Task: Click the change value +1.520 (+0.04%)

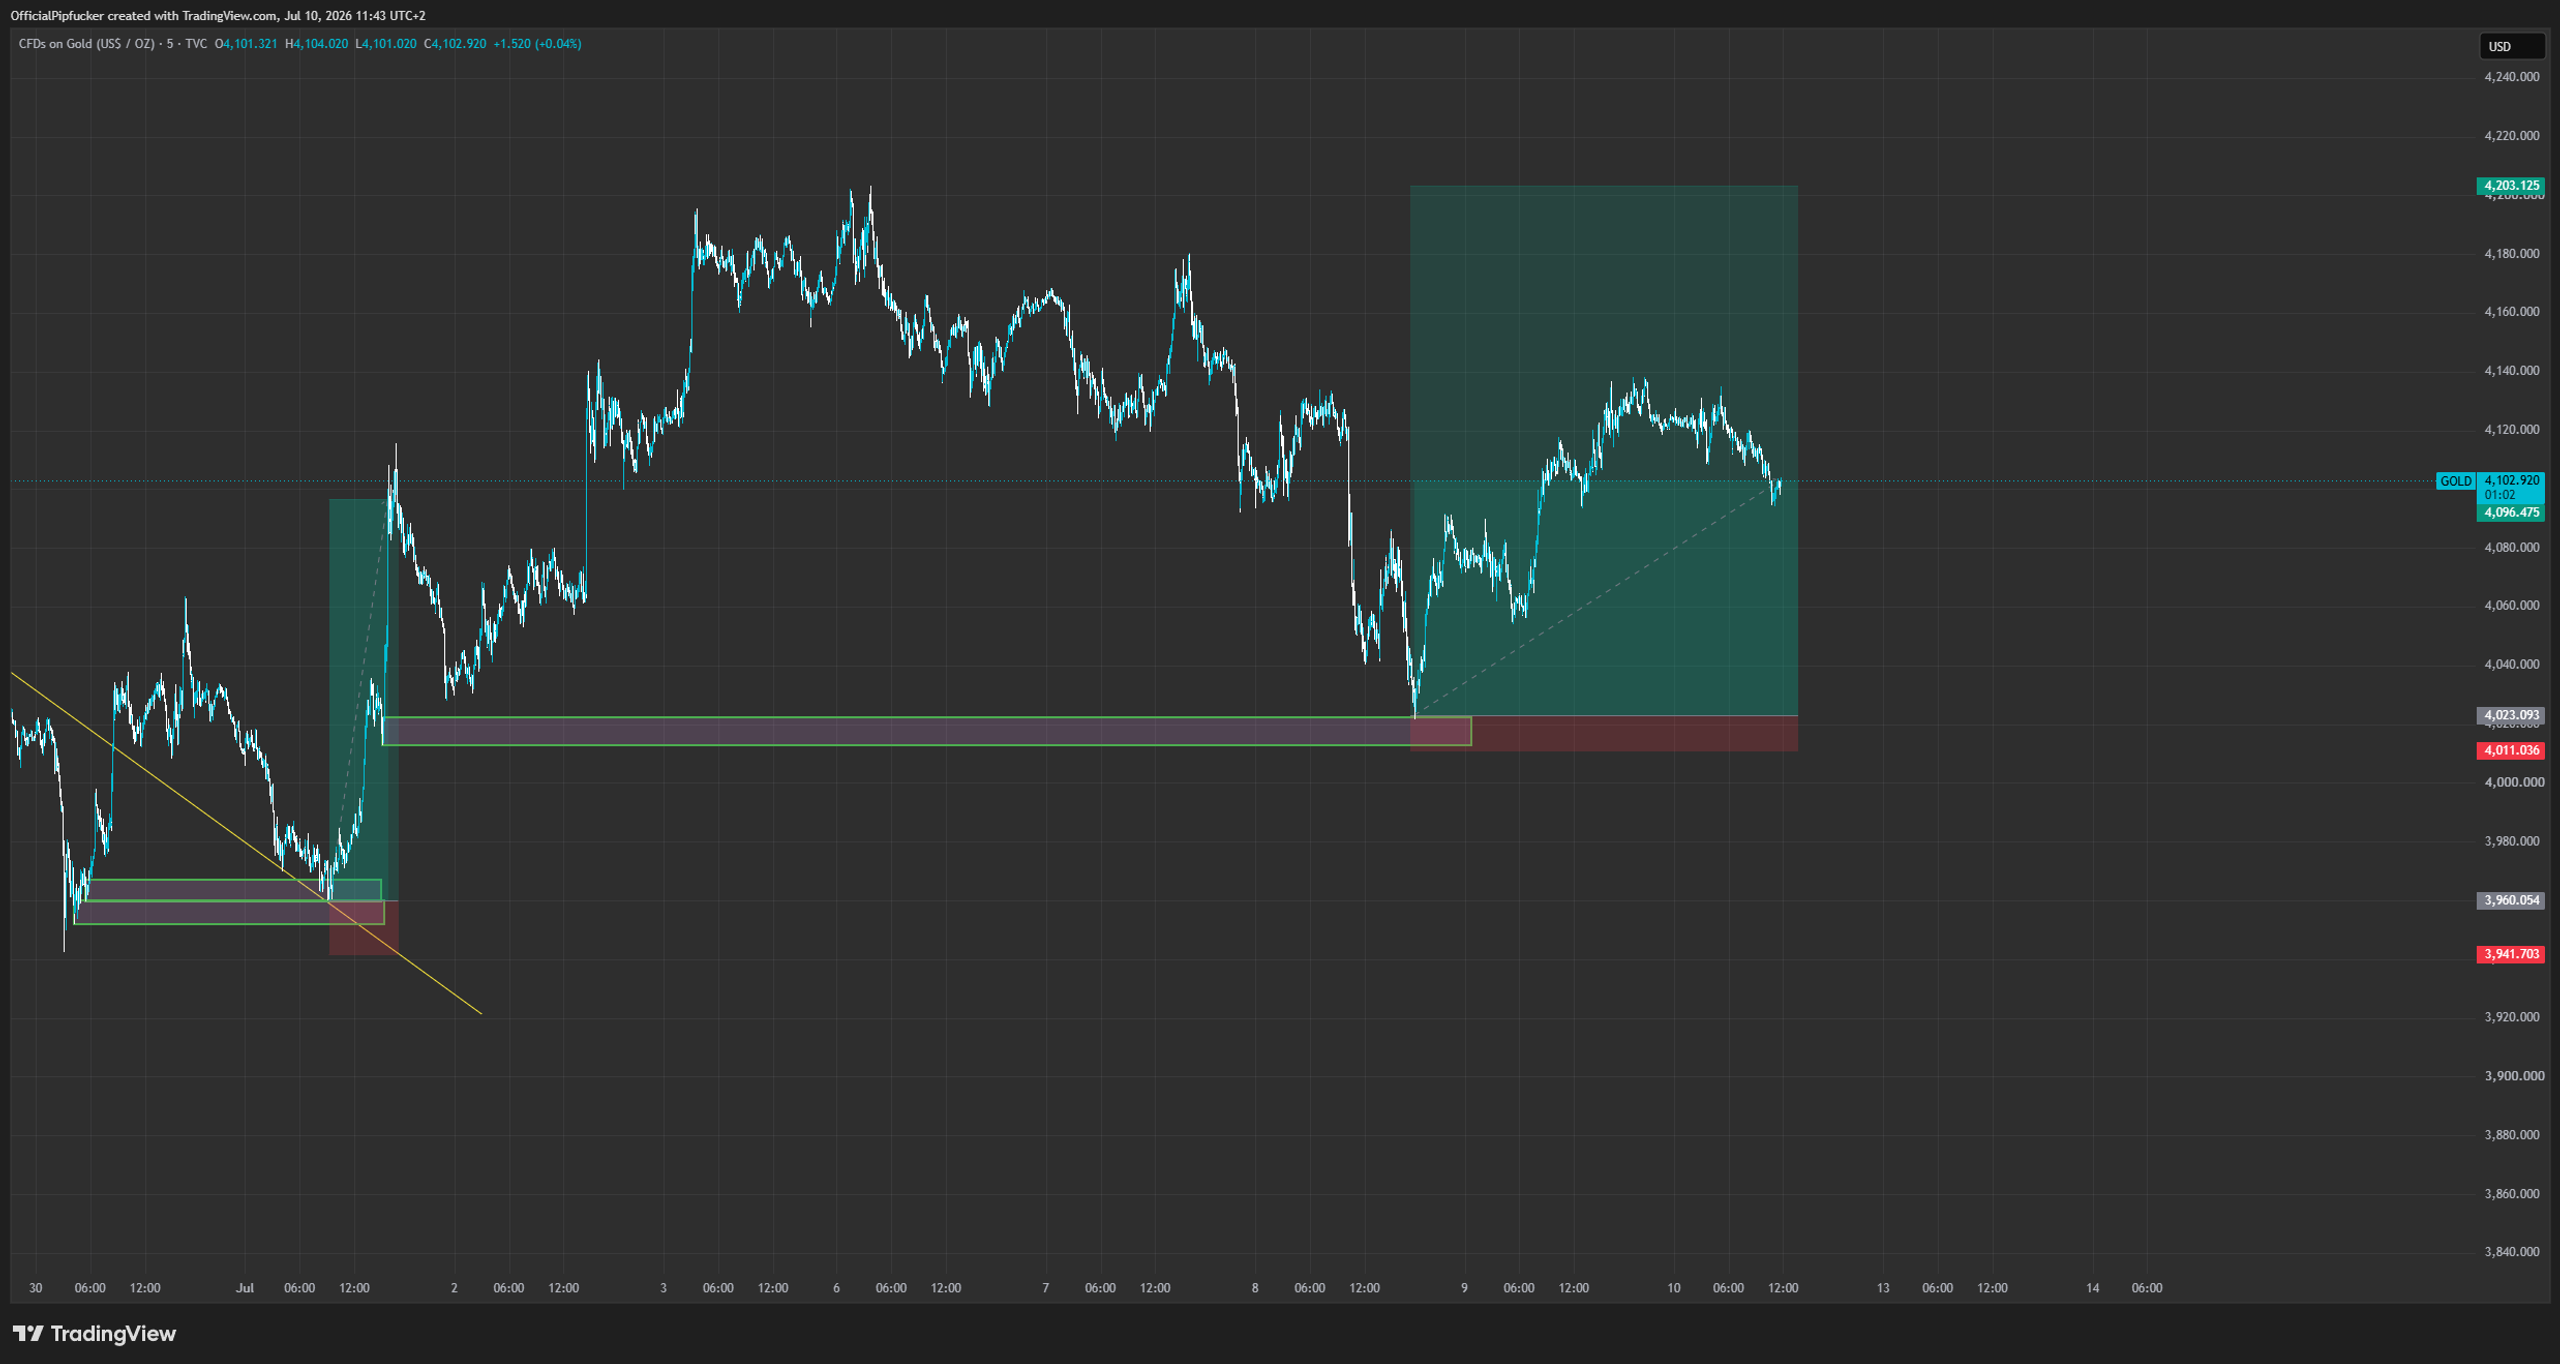Action: click(x=537, y=44)
